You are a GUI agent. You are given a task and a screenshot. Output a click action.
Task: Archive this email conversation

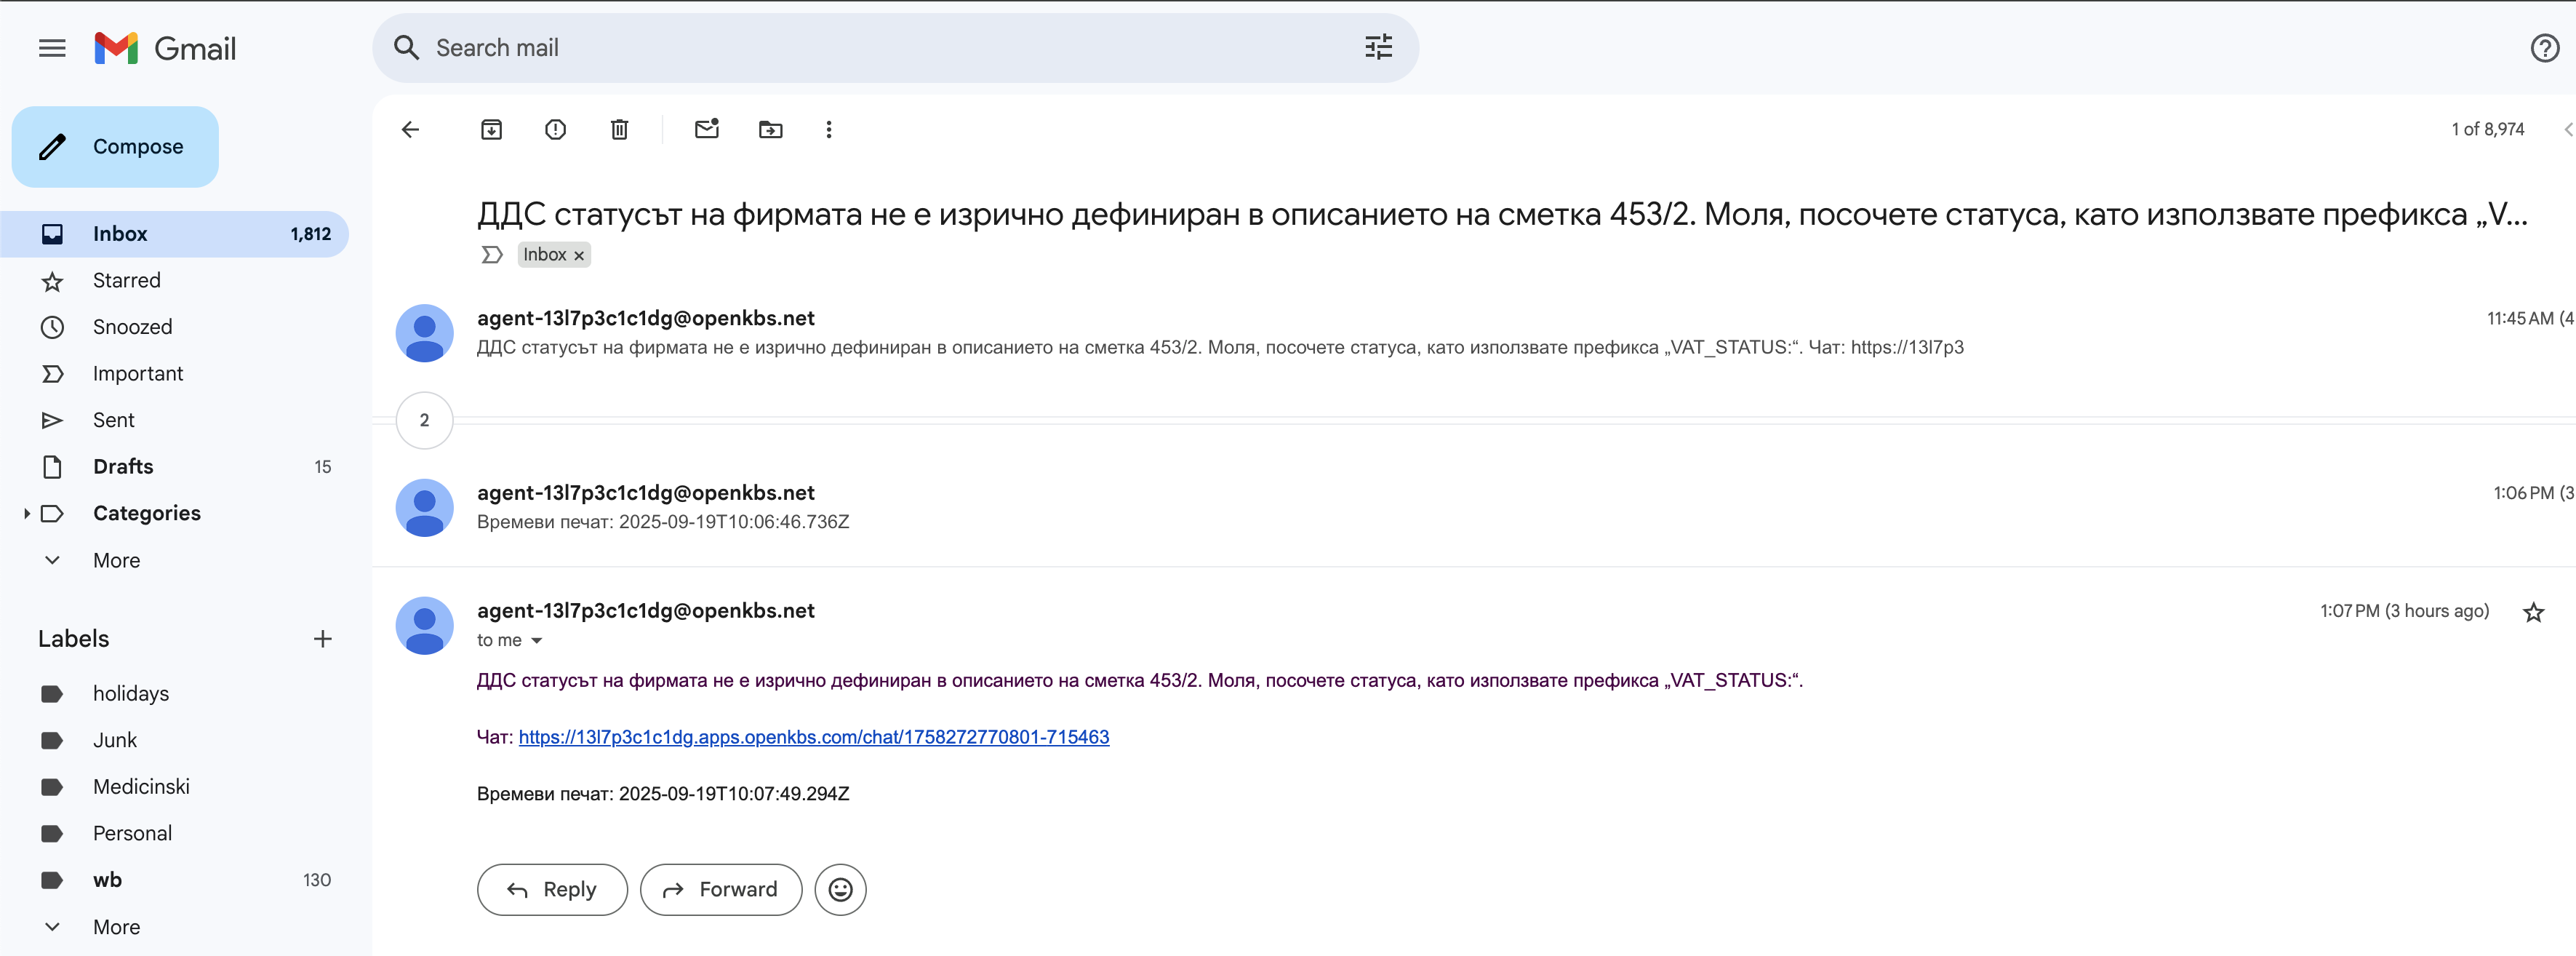[491, 129]
